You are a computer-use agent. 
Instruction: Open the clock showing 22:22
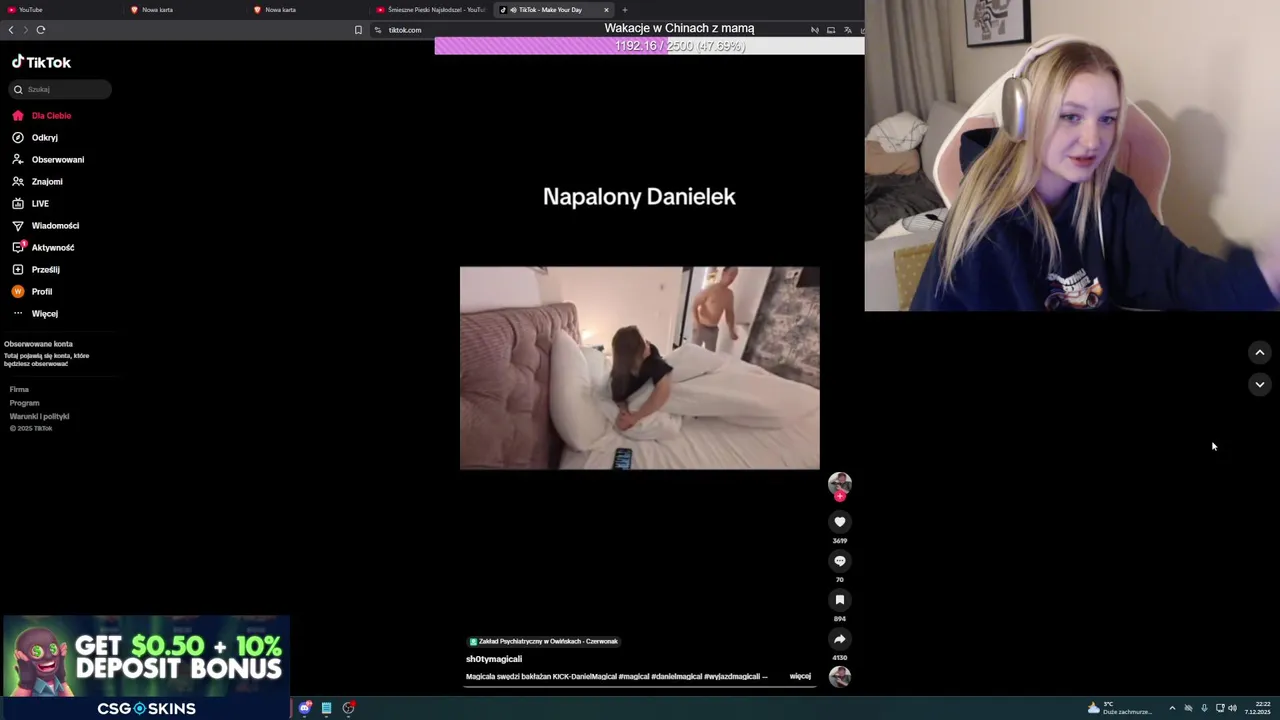[1258, 708]
